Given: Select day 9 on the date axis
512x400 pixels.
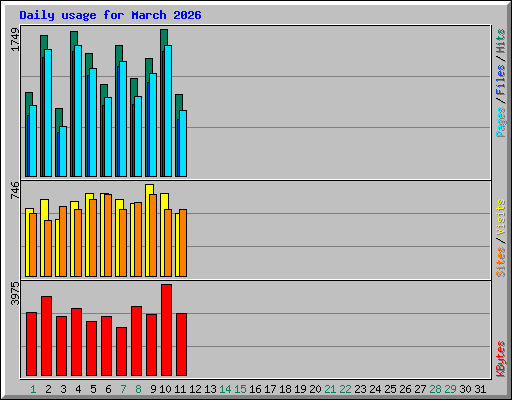Looking at the screenshot, I should tap(153, 389).
